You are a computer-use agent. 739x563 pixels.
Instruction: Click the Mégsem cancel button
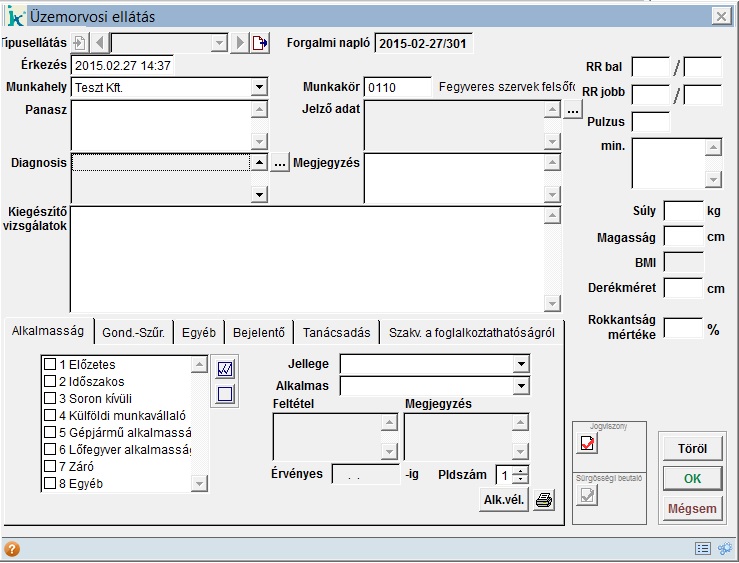click(691, 509)
